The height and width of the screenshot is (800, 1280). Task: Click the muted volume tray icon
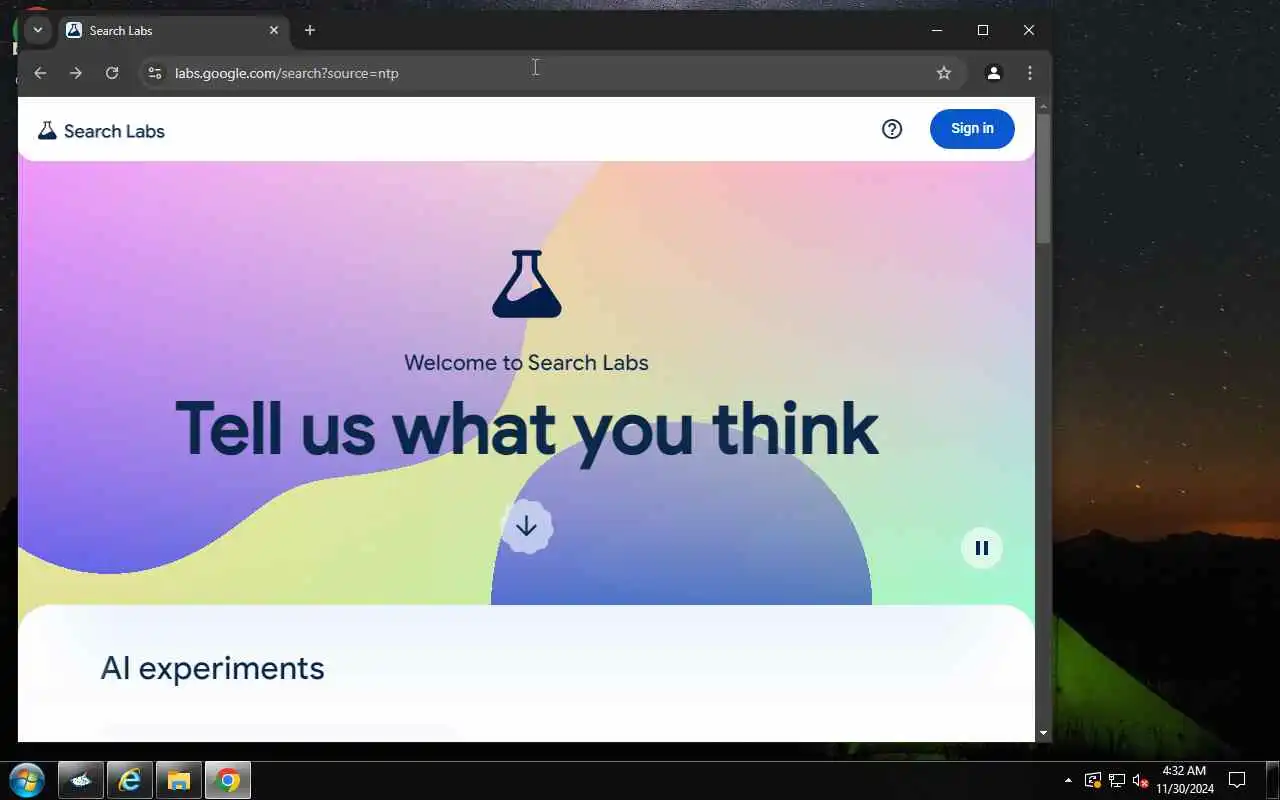pyautogui.click(x=1140, y=780)
